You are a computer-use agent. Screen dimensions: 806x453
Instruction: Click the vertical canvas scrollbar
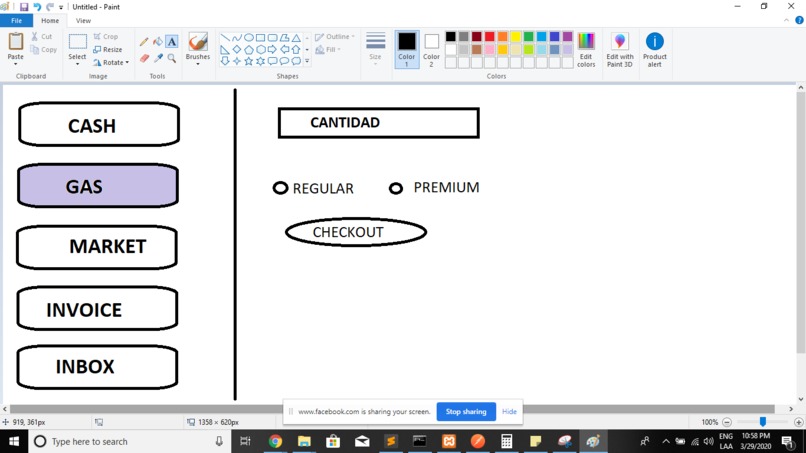coord(800,224)
